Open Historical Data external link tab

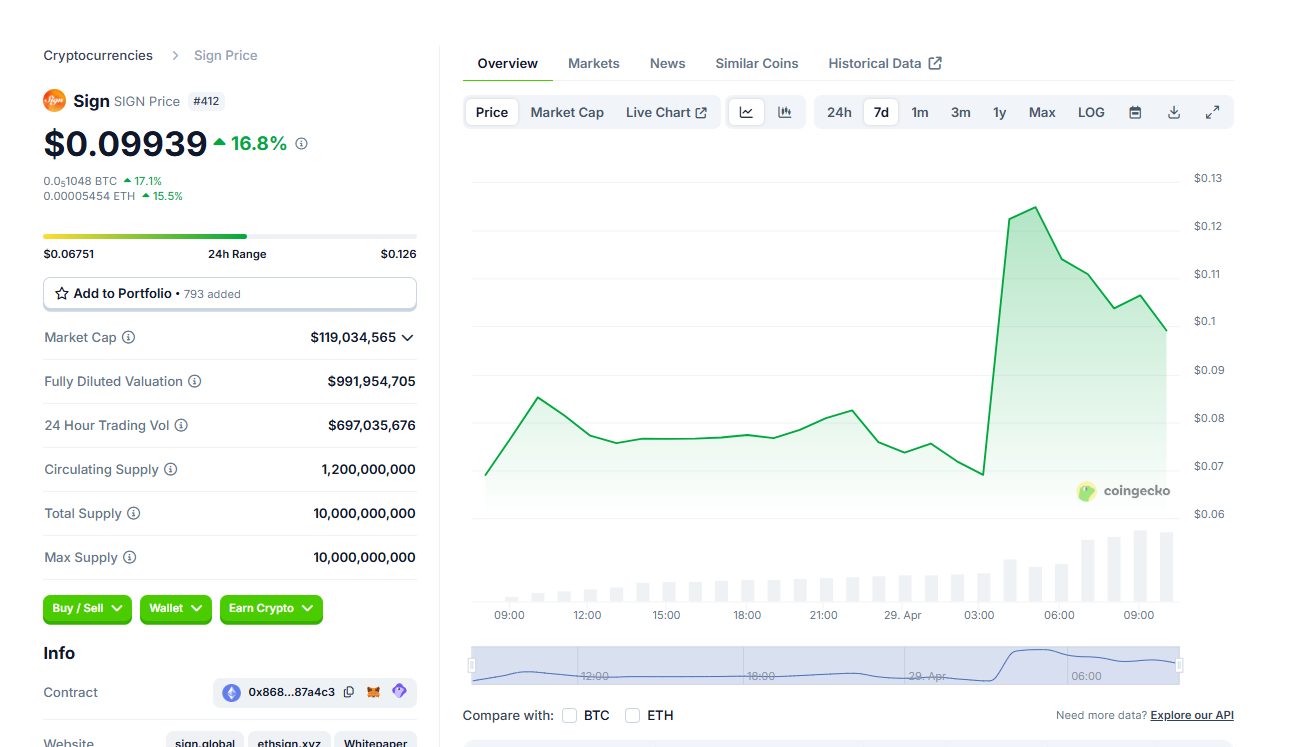(x=885, y=63)
